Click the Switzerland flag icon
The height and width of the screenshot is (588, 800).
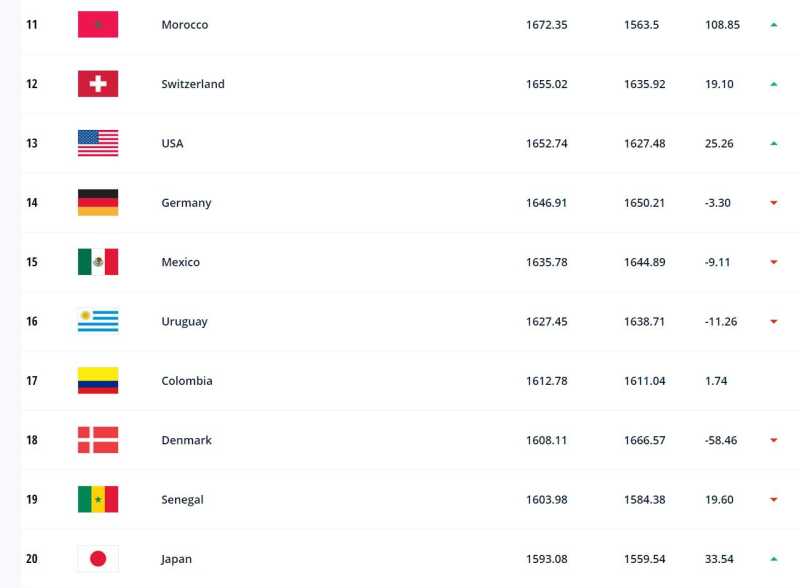pyautogui.click(x=98, y=84)
